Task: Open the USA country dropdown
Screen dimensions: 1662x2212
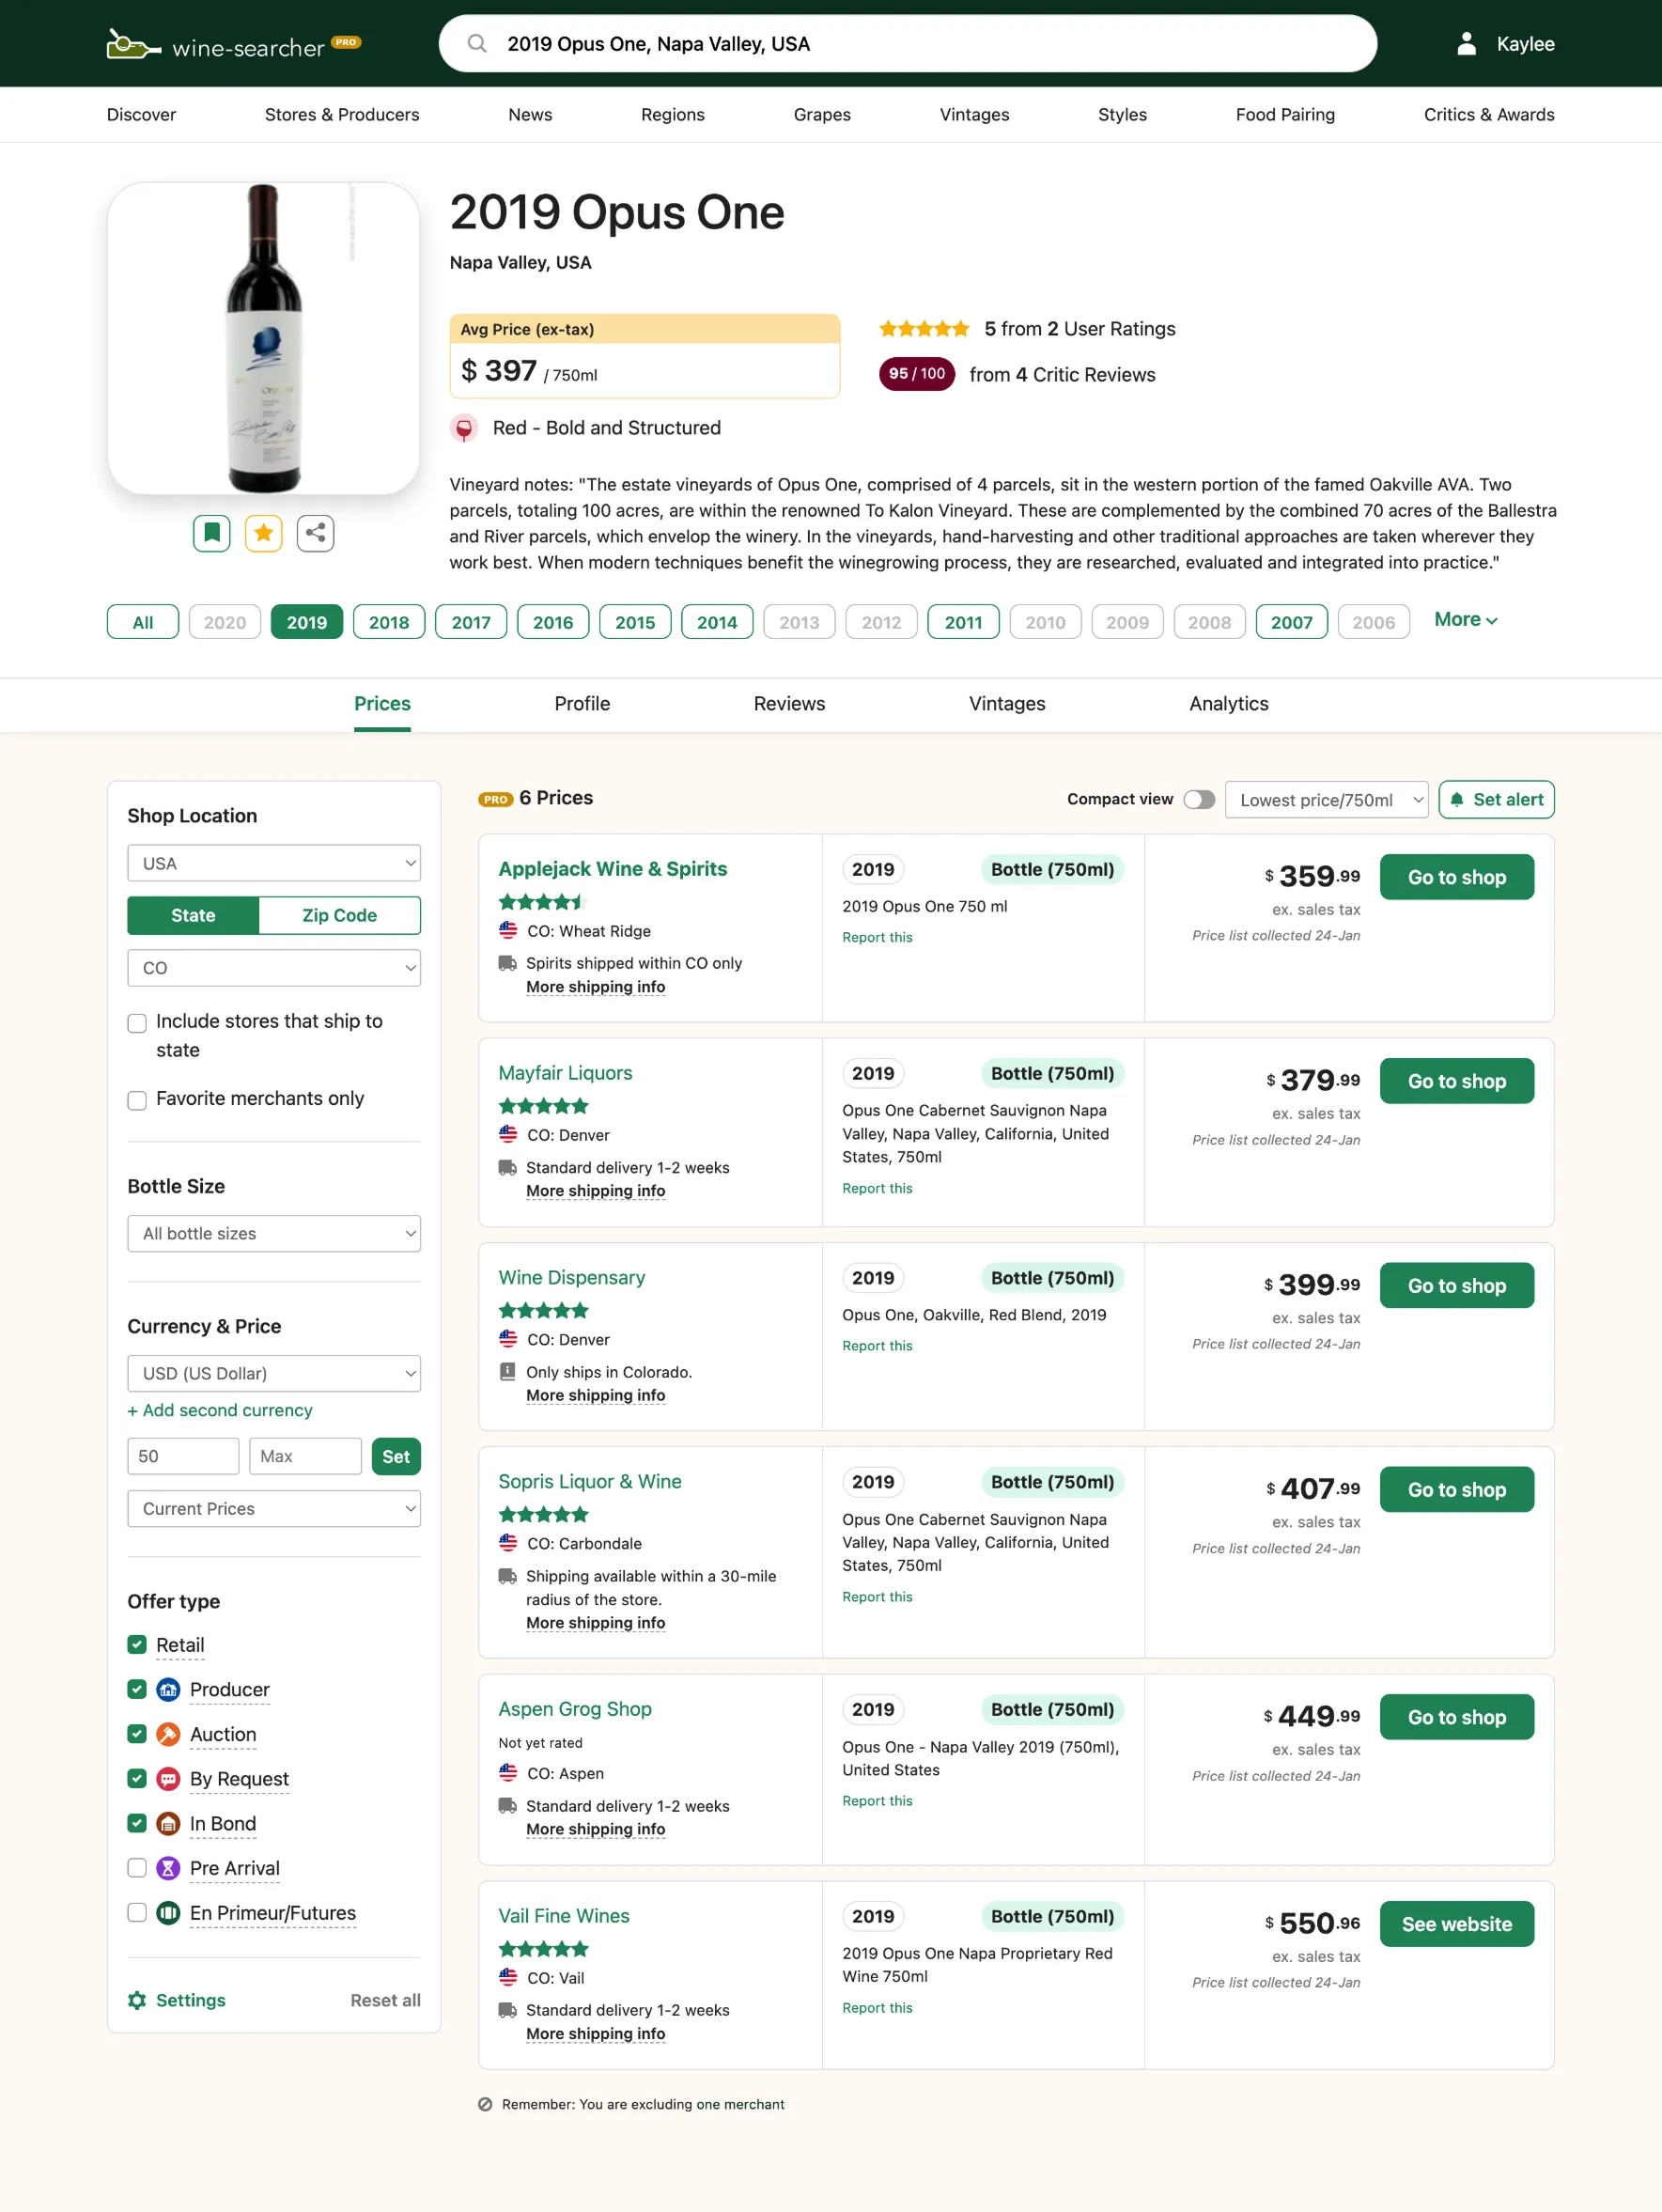Action: (274, 863)
